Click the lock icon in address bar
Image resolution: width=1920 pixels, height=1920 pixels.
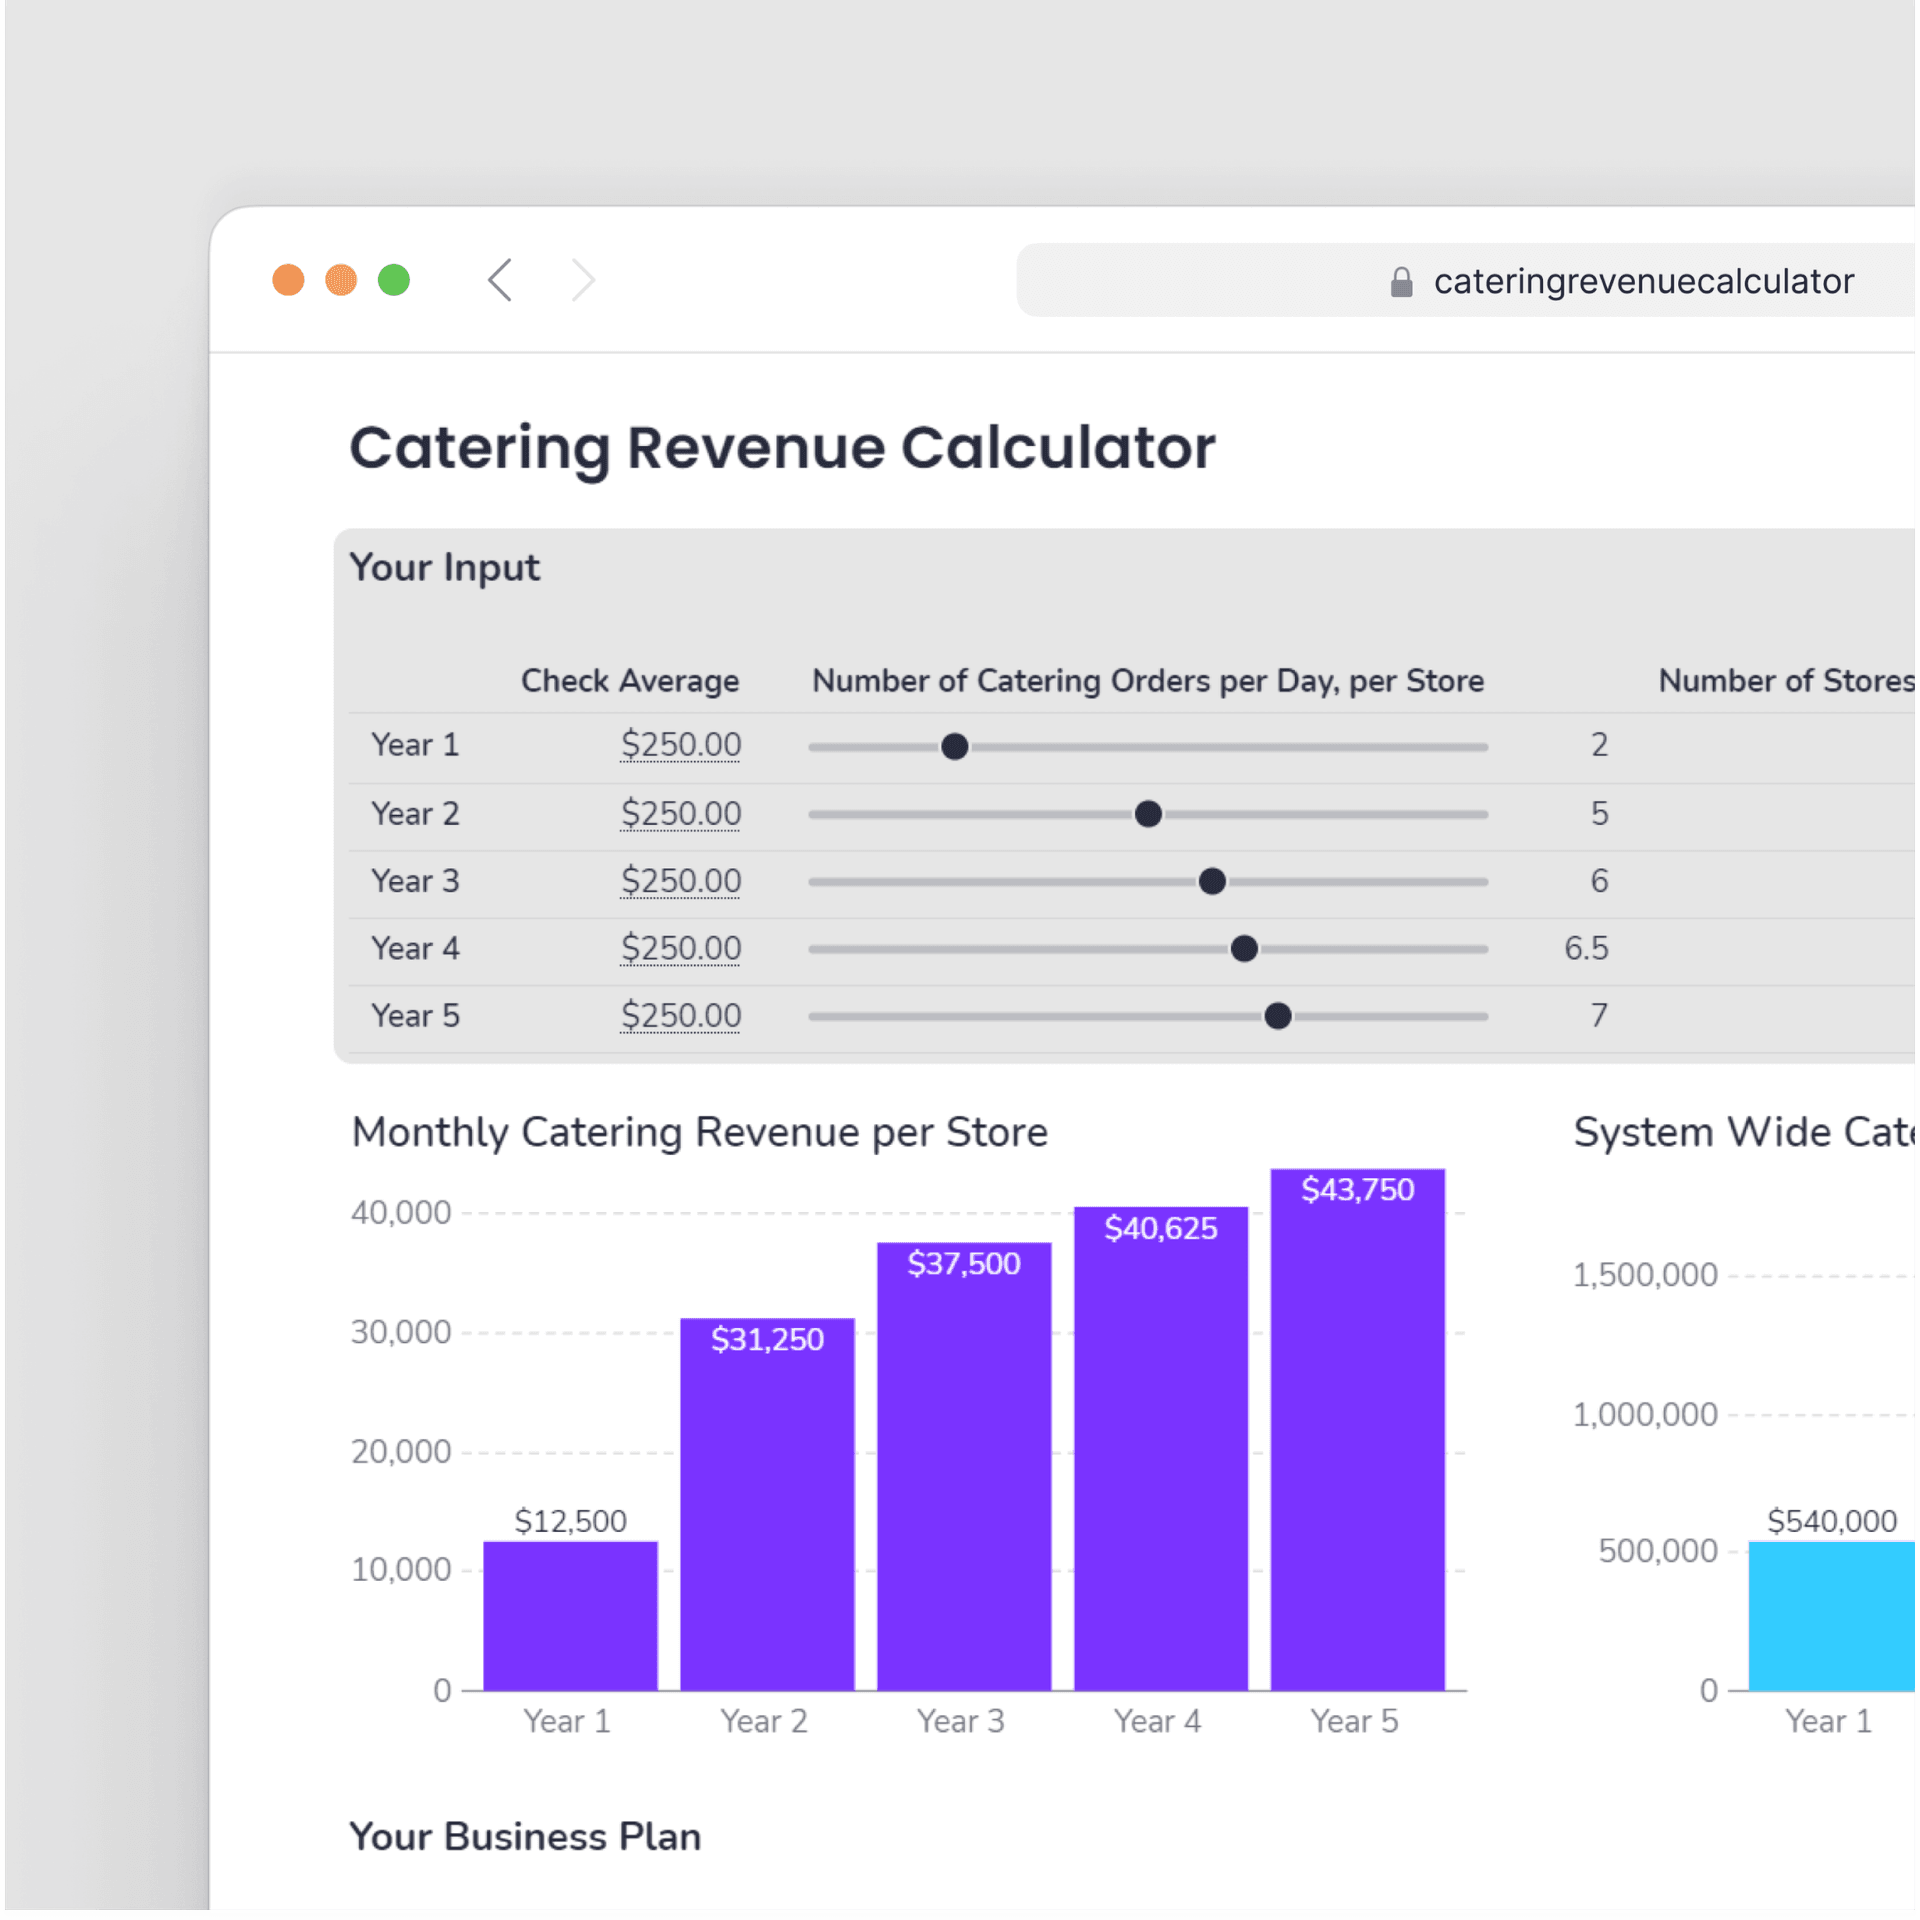tap(1404, 282)
